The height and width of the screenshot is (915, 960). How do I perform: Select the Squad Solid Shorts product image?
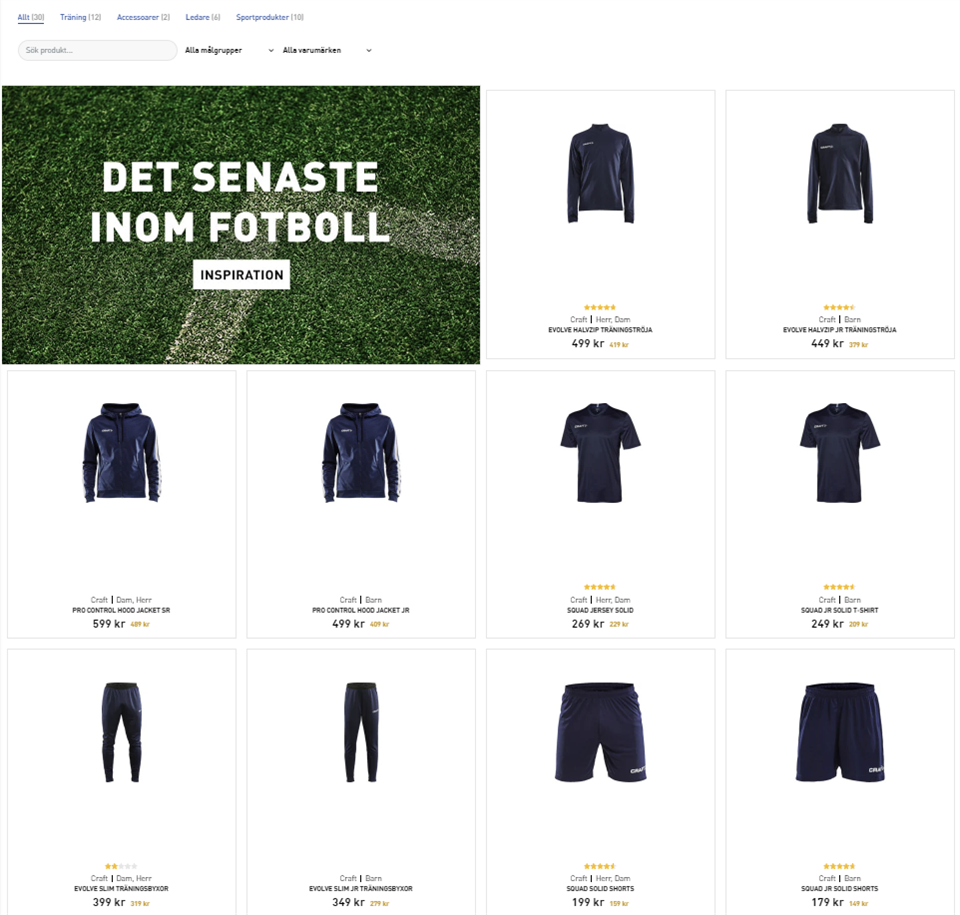coord(600,732)
